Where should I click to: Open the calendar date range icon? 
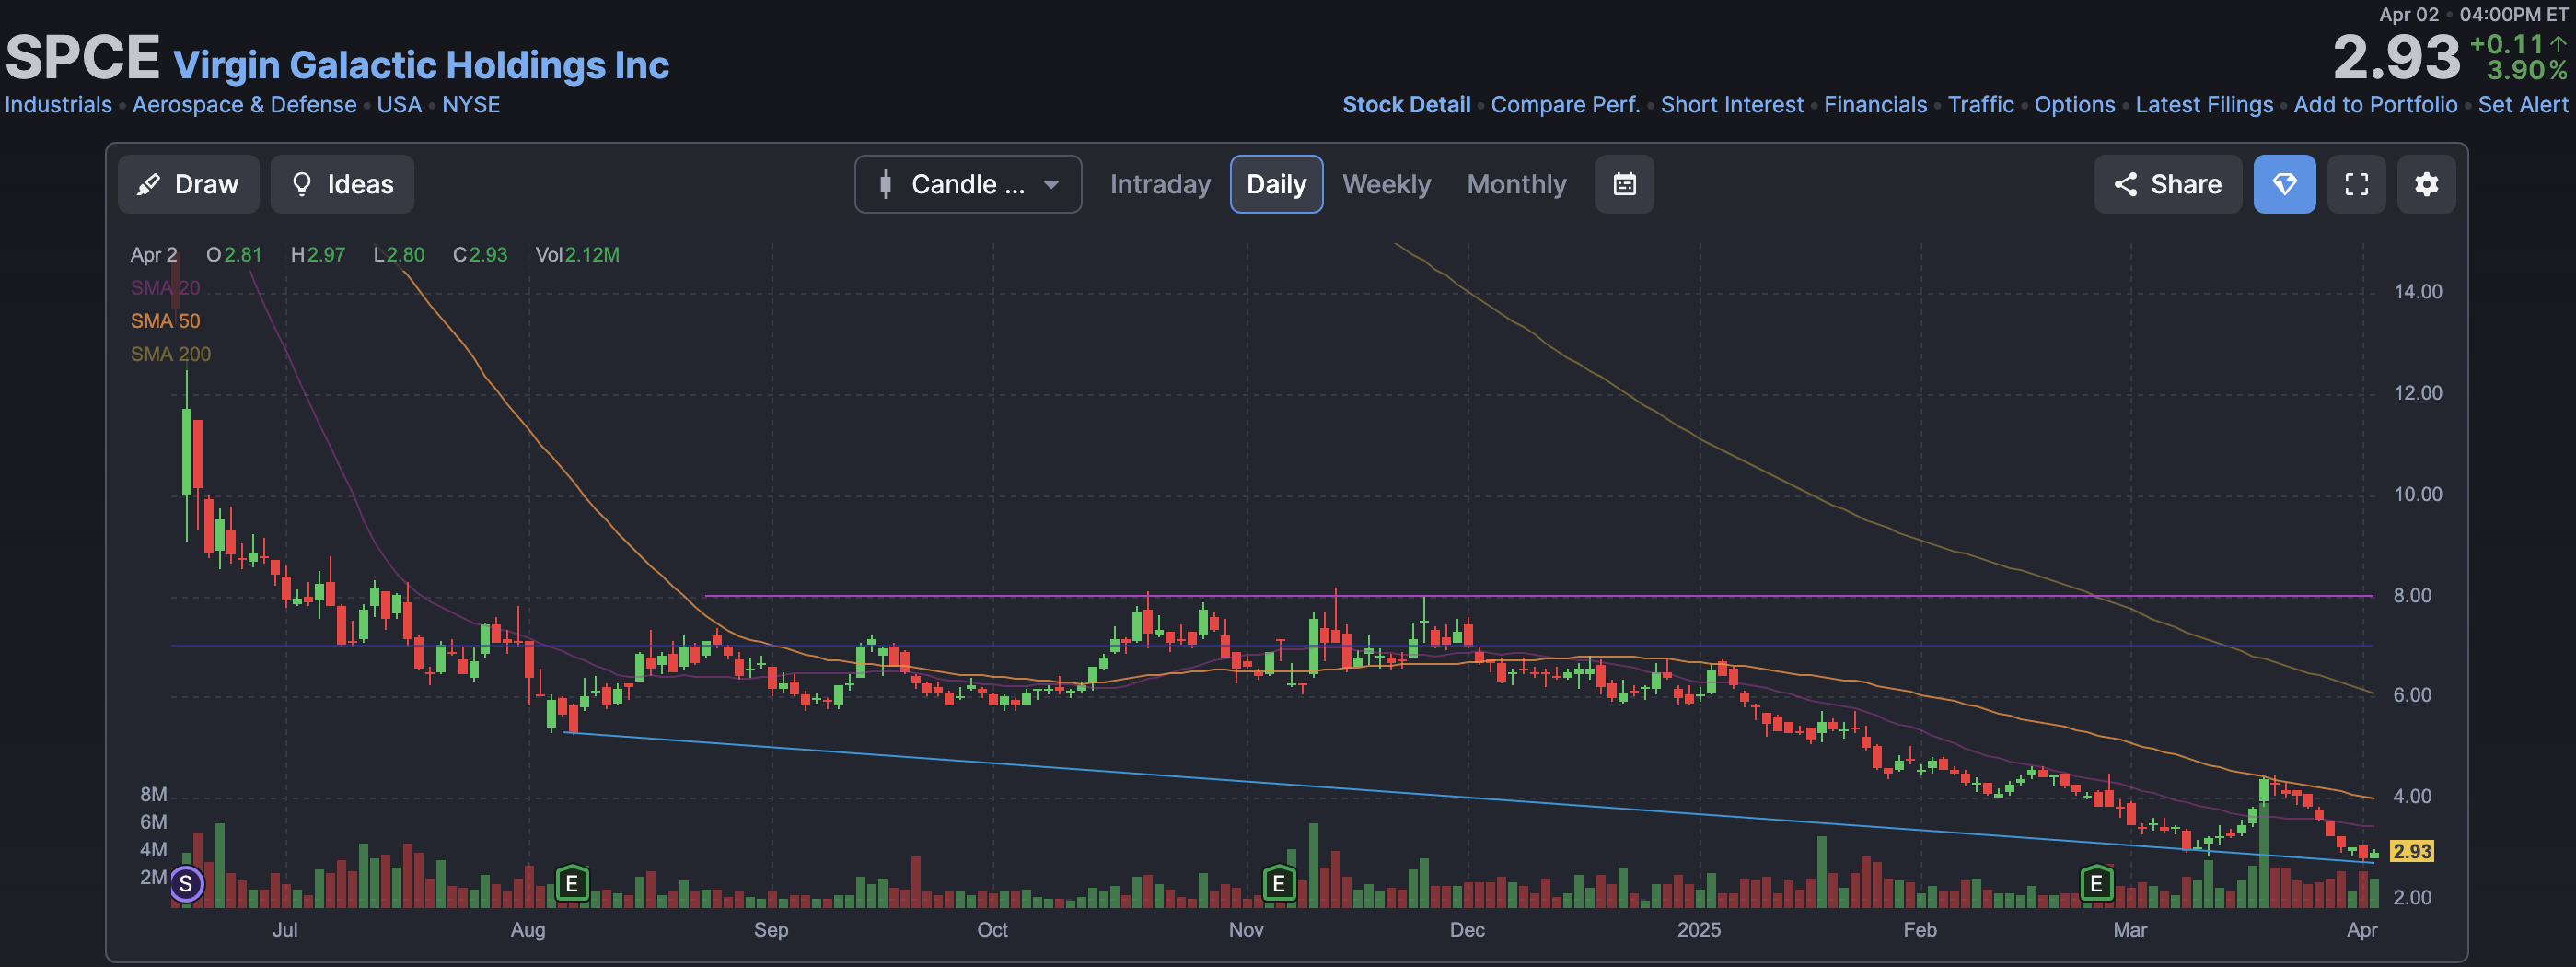(1624, 184)
